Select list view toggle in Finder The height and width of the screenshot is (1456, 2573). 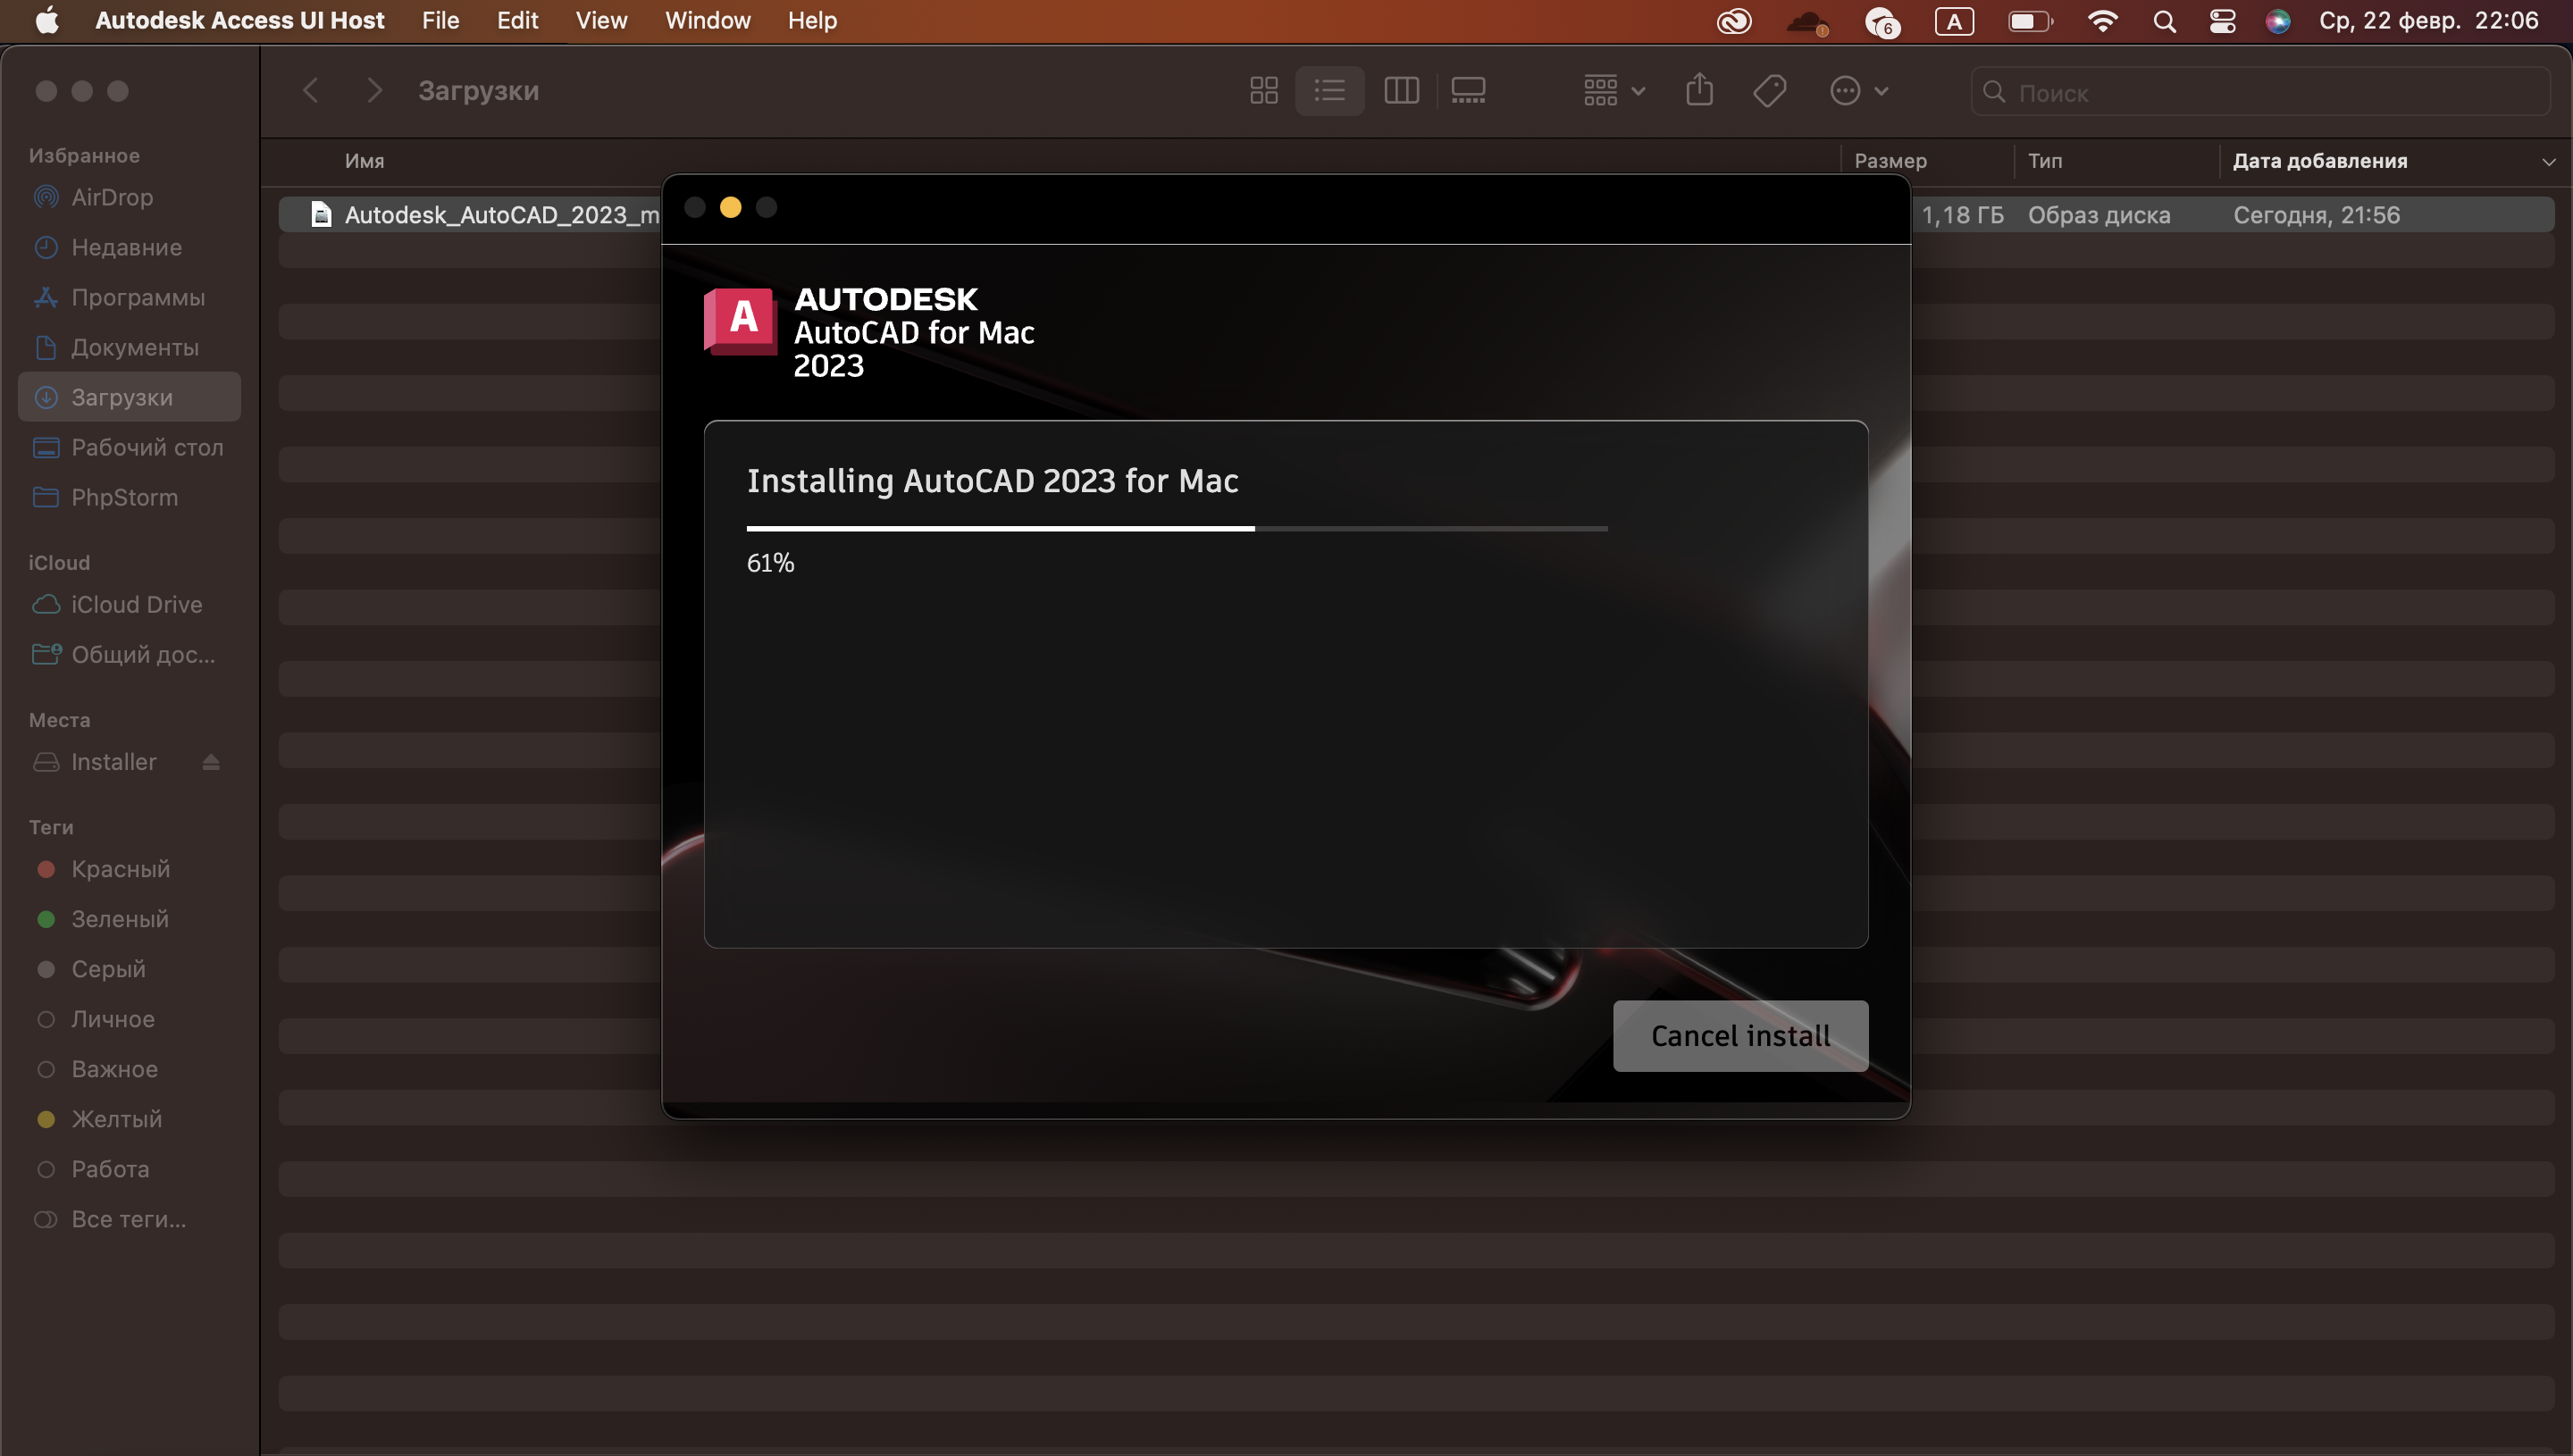[x=1329, y=91]
